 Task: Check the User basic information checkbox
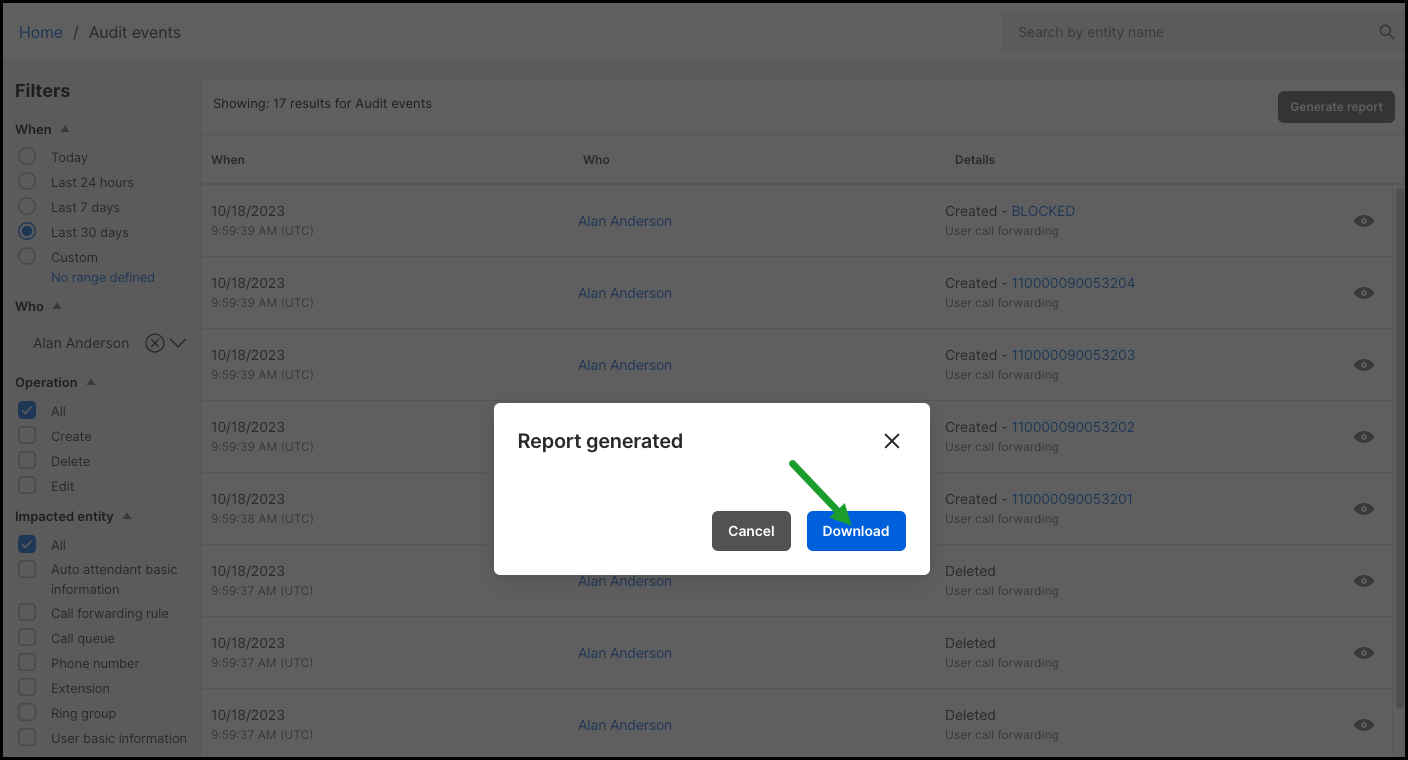pos(27,738)
